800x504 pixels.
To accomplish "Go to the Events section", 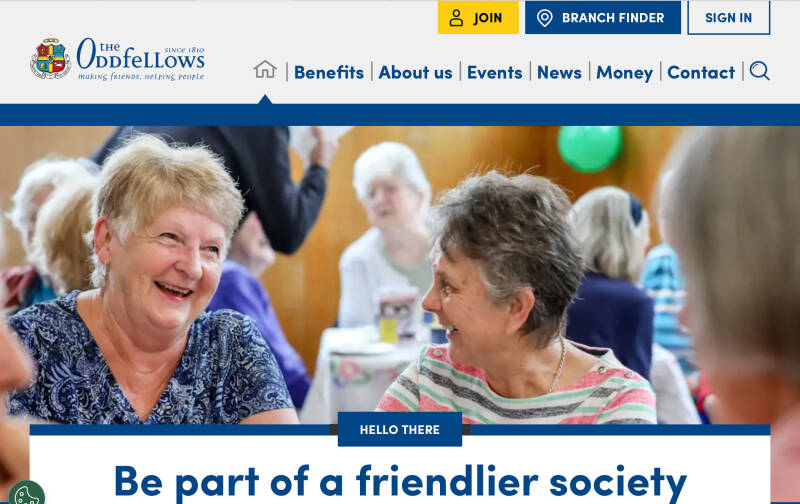I will (x=494, y=72).
